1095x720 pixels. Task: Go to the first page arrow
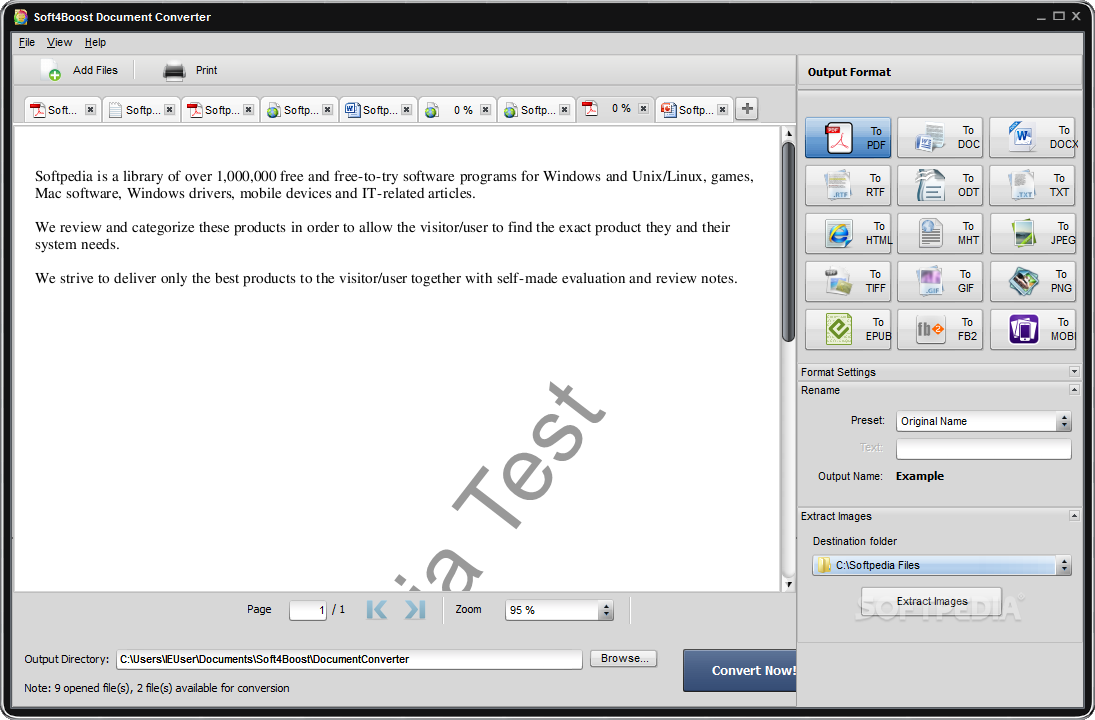[x=376, y=610]
